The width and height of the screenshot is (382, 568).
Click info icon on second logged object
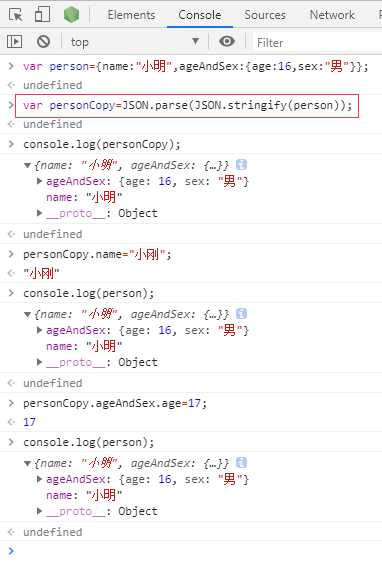point(241,314)
